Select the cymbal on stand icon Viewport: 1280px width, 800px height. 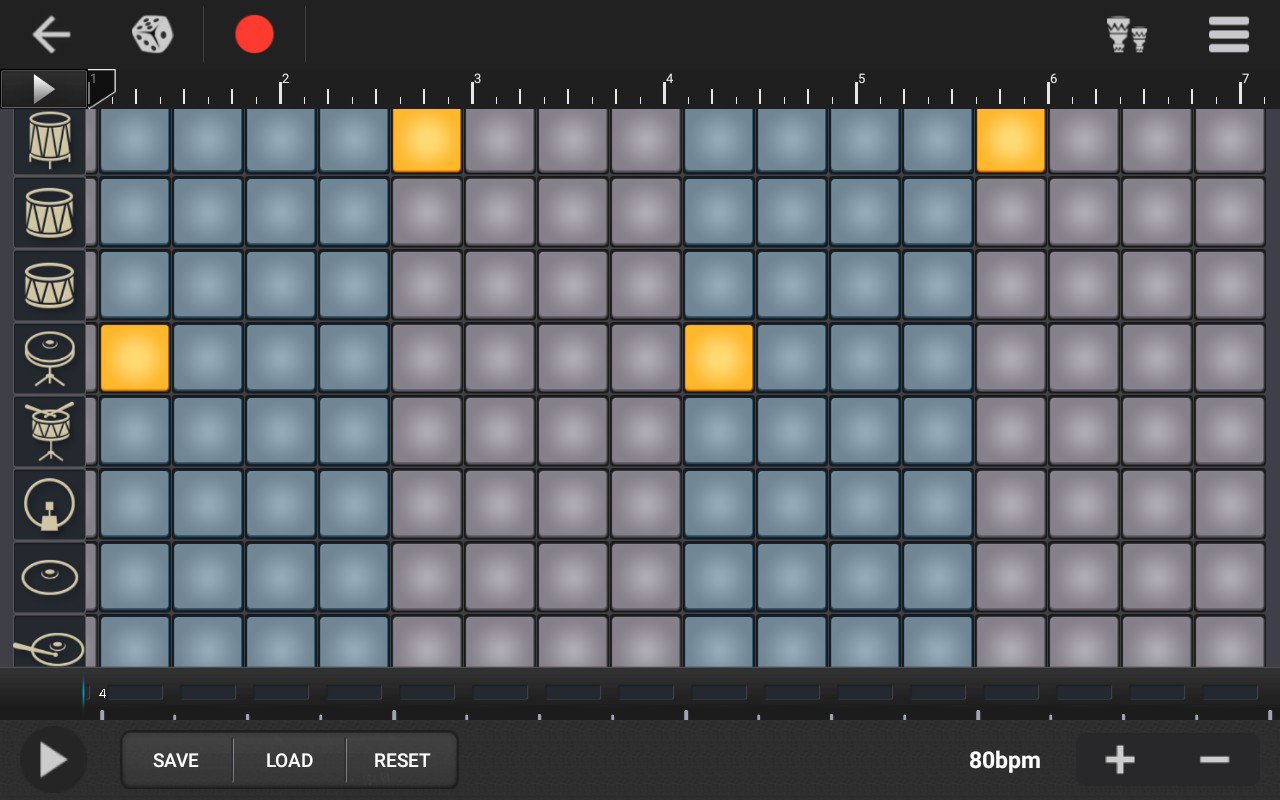pos(49,358)
